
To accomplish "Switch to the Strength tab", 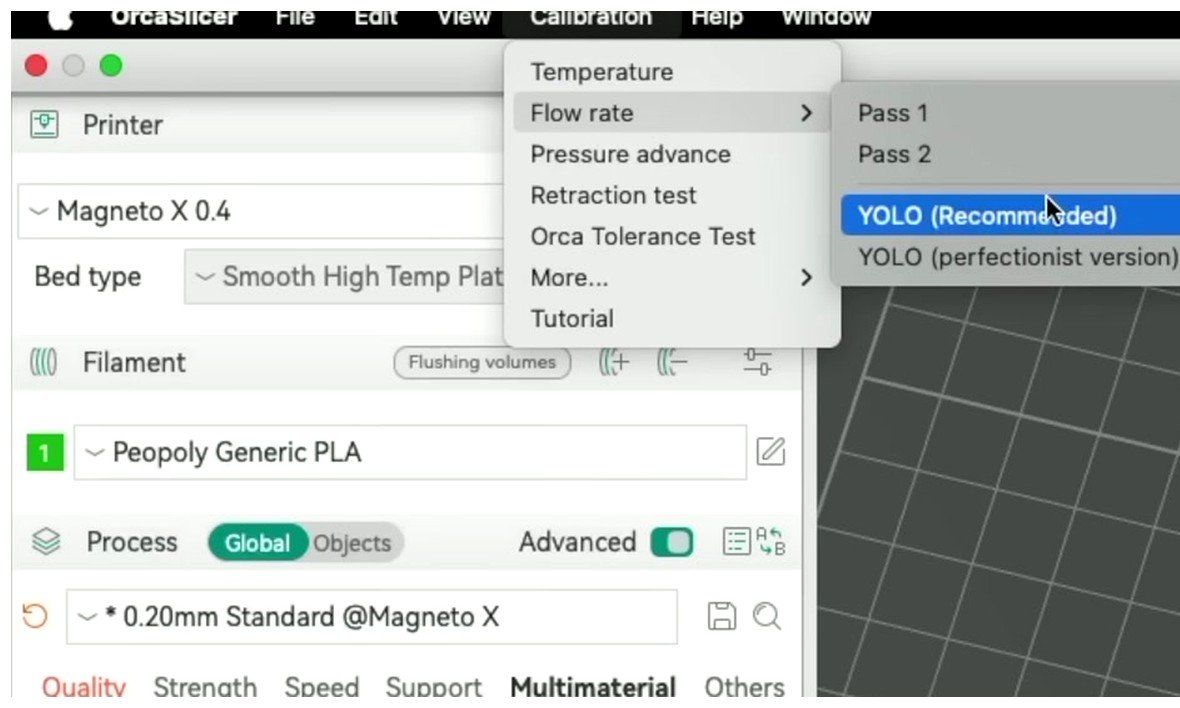I will point(205,686).
